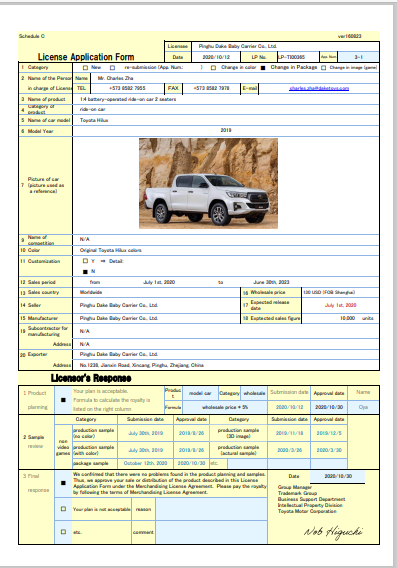Toggle the 'Your plan is acceptable' checkbox

[63, 400]
